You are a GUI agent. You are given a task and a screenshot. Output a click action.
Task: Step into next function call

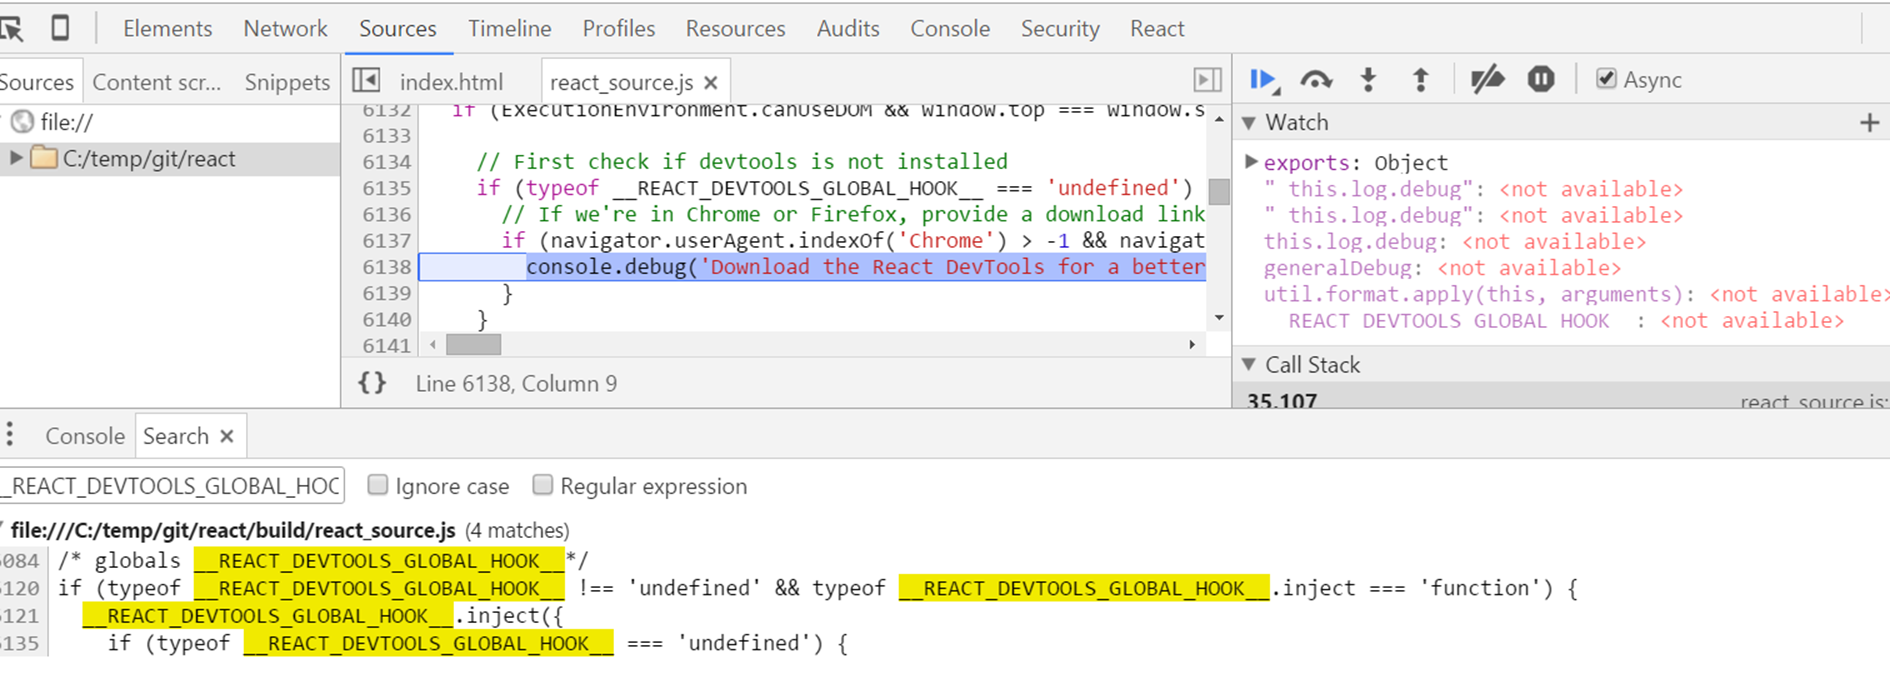tap(1369, 80)
